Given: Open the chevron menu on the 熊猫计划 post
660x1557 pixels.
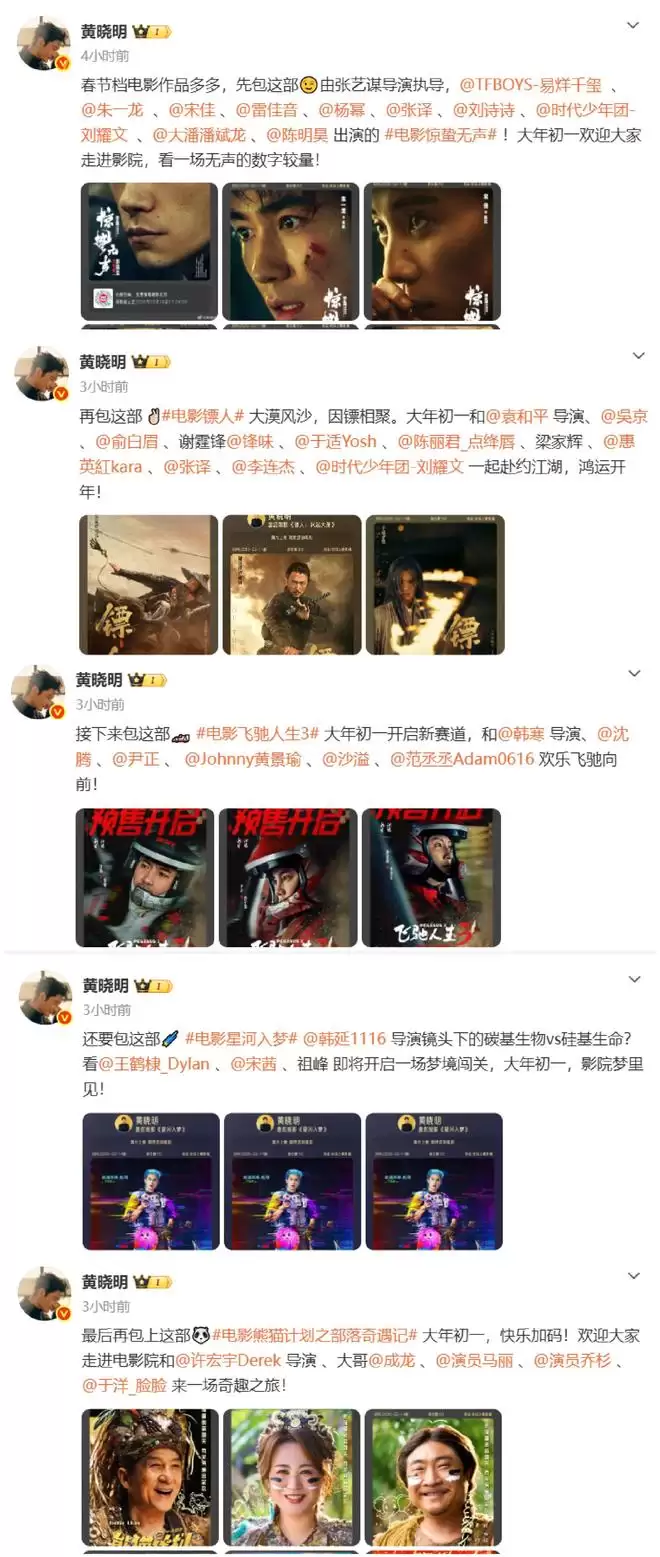Looking at the screenshot, I should coord(634,1276).
